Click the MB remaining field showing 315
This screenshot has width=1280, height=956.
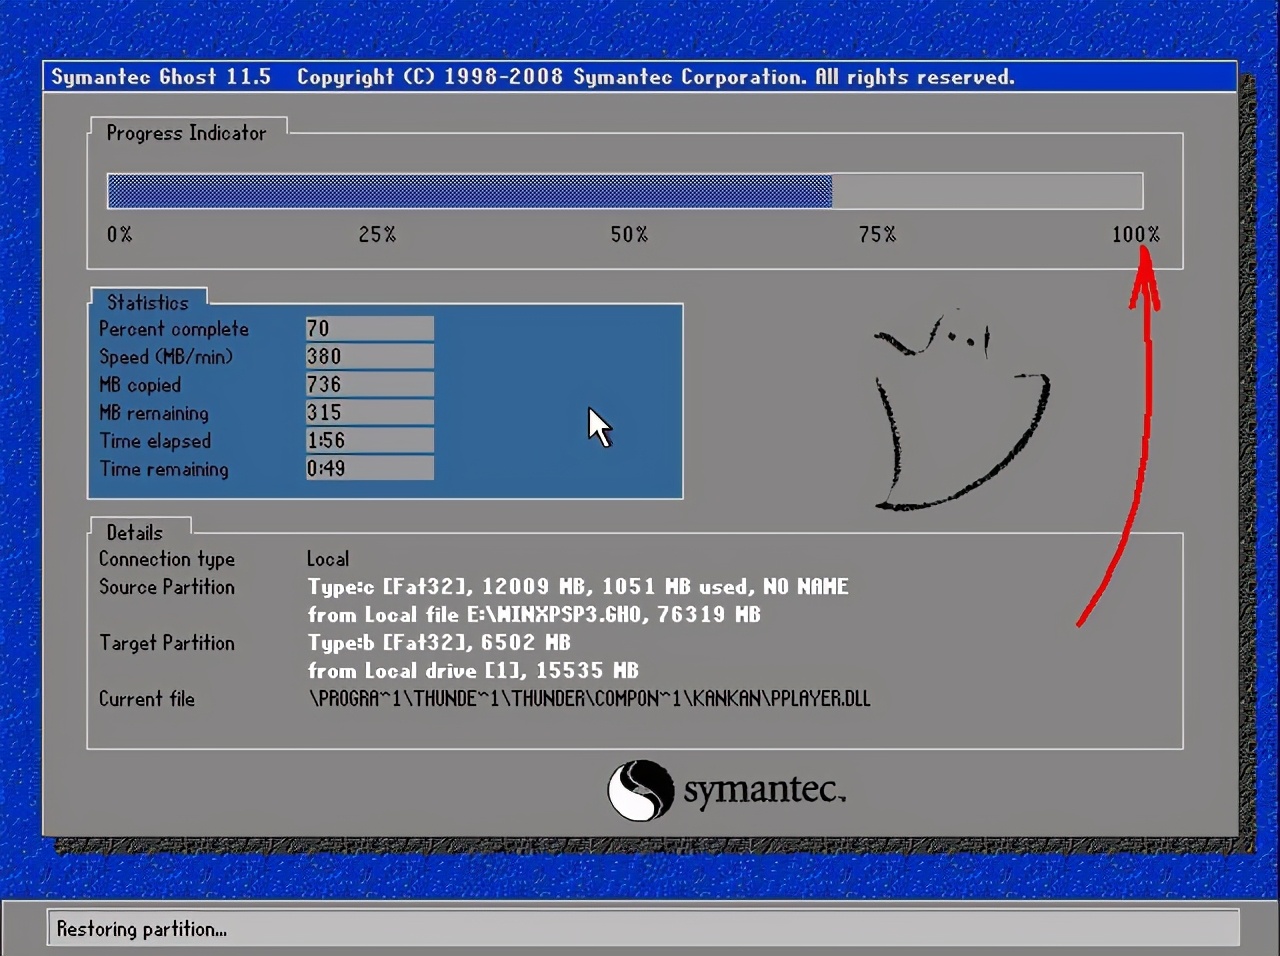pos(368,412)
